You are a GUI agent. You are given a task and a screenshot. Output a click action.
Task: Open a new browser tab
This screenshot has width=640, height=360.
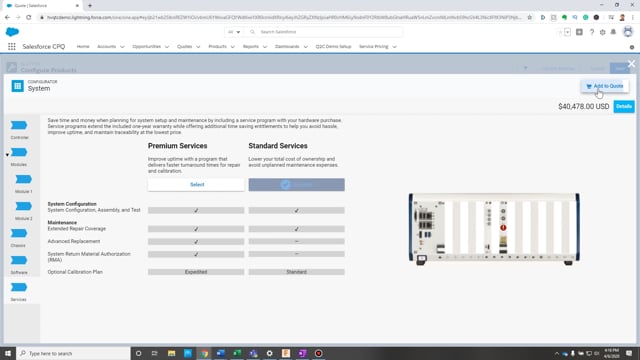pyautogui.click(x=90, y=6)
